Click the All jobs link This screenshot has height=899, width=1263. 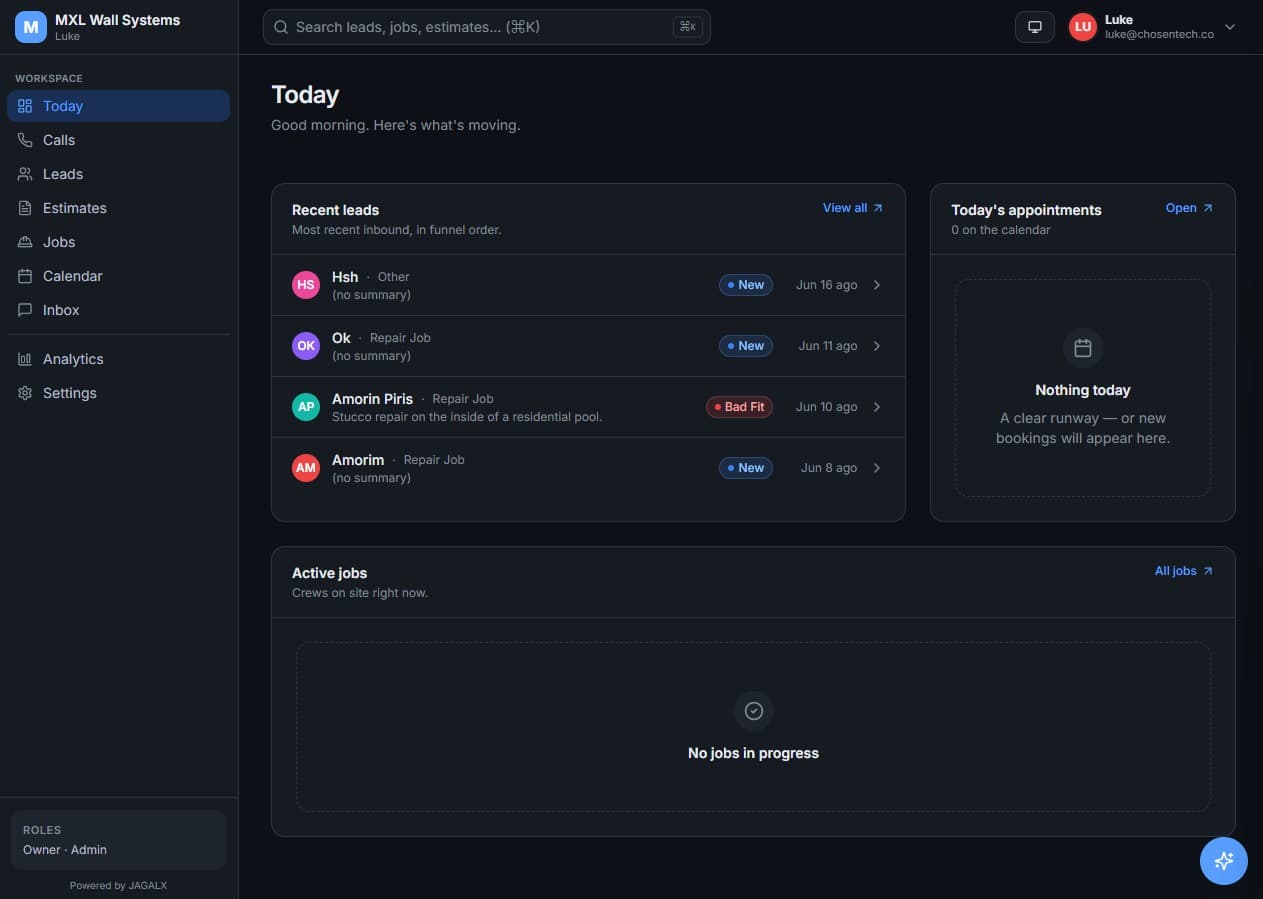tap(1184, 571)
